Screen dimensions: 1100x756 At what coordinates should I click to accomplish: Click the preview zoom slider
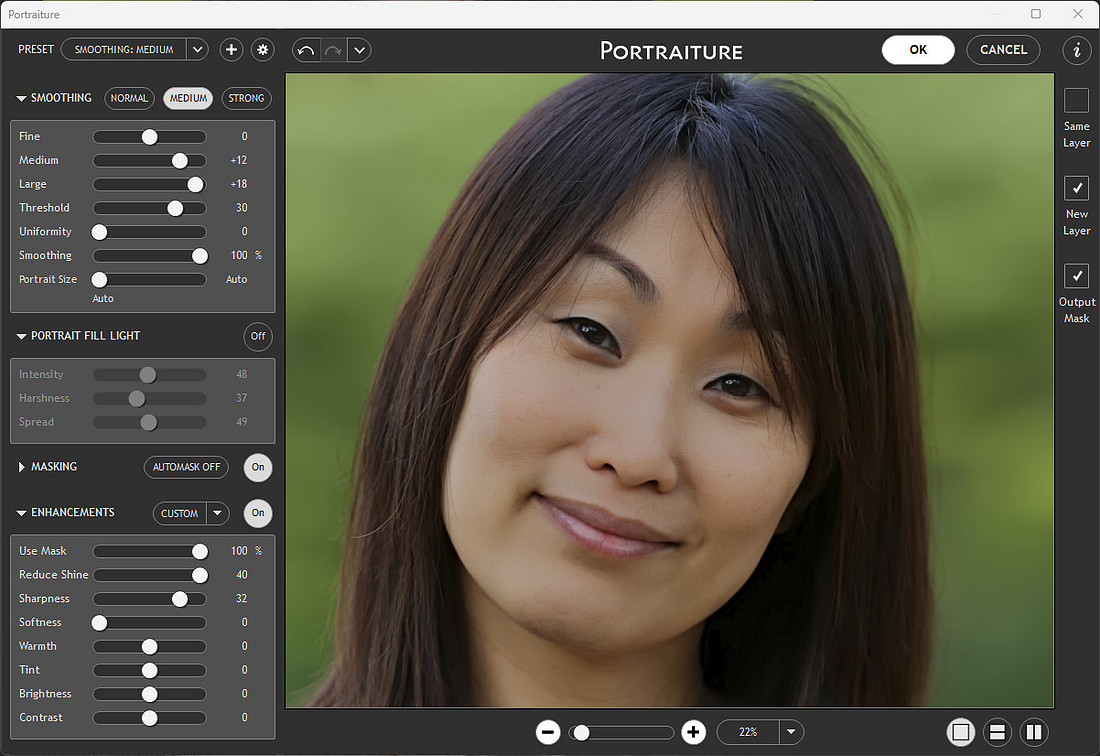tap(622, 733)
